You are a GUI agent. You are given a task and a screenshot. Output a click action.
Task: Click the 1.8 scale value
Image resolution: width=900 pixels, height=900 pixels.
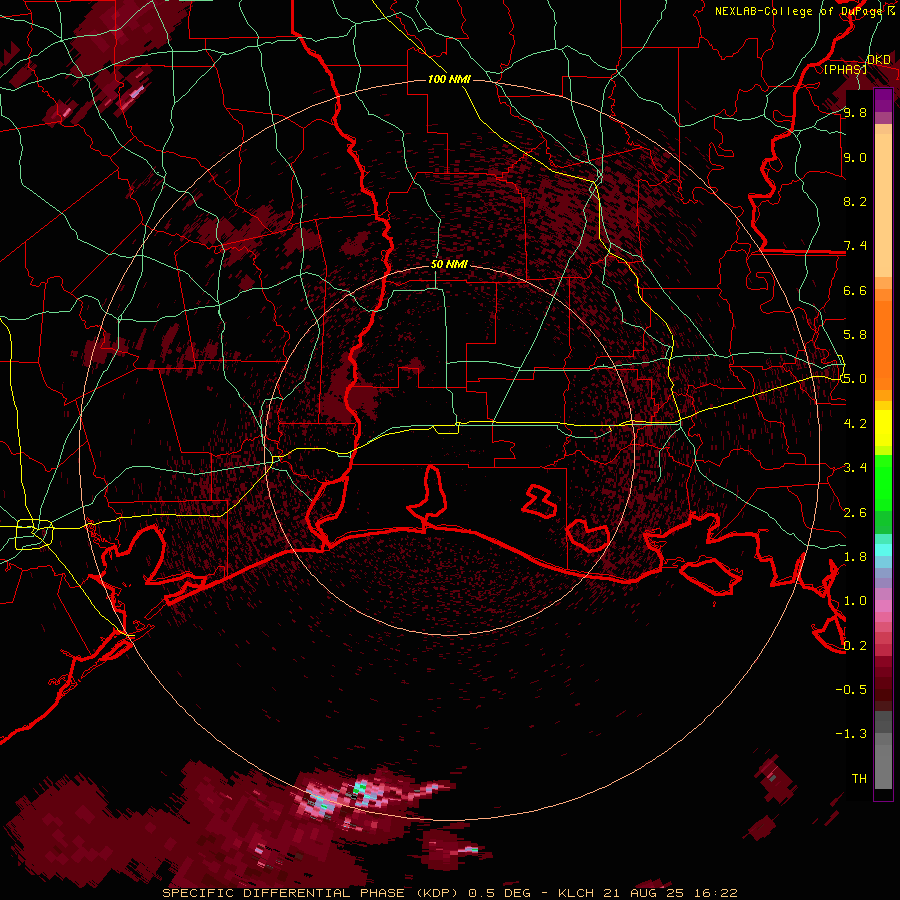click(x=855, y=557)
